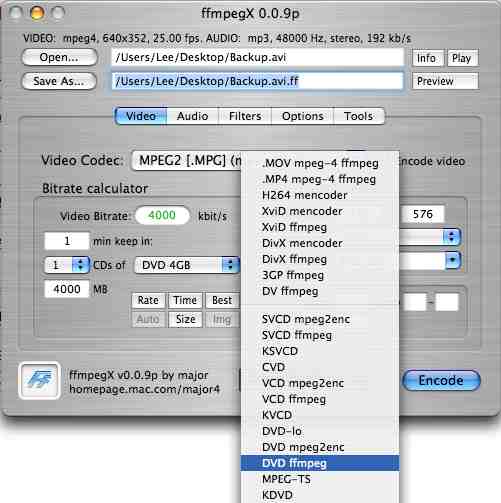Screen dimensions: 501x503
Task: Click the 4000 MB size field
Action: (x=67, y=289)
